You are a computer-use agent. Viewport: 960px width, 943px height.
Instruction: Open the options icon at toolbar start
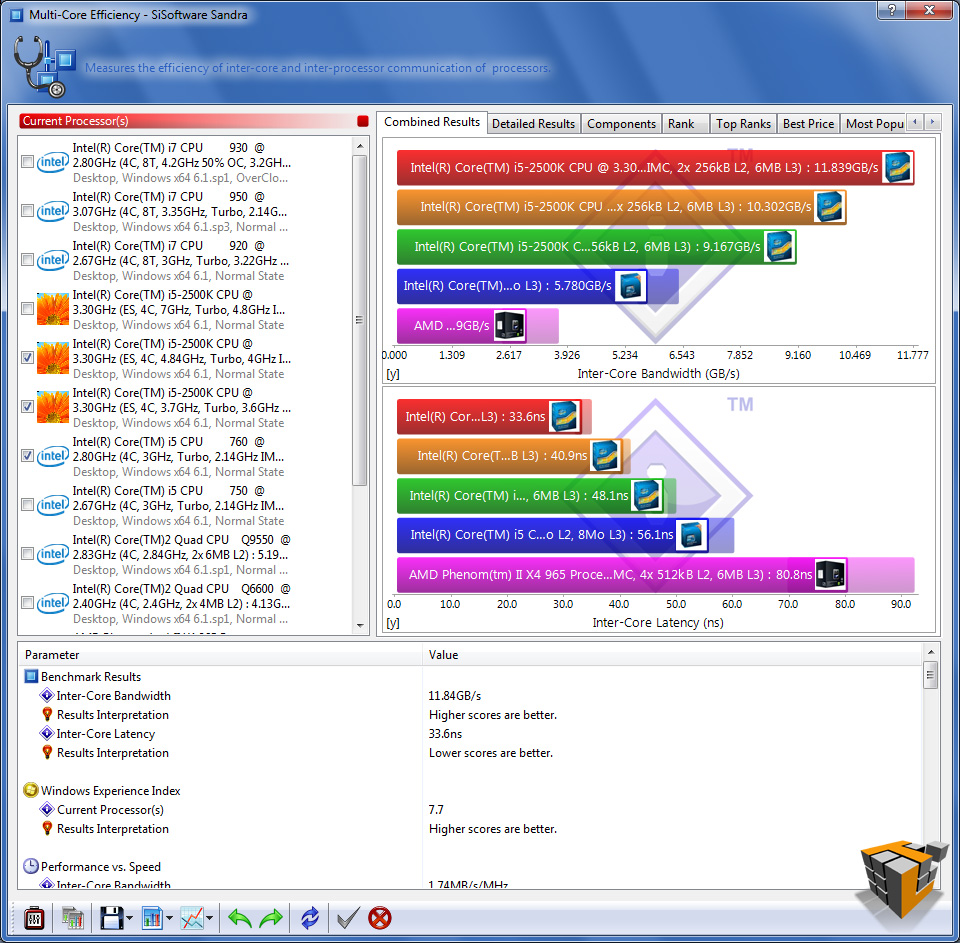click(34, 918)
